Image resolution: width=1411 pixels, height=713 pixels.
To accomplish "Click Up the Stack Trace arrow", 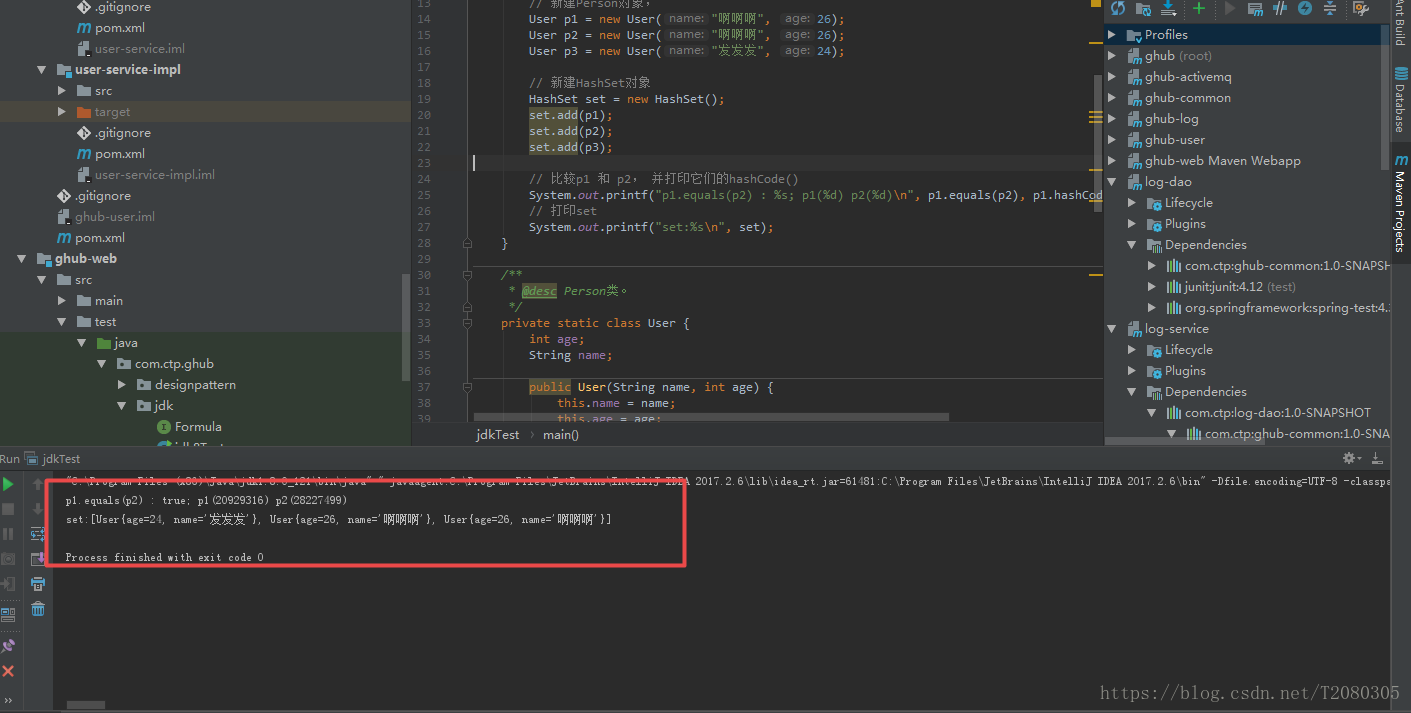I will (38, 484).
